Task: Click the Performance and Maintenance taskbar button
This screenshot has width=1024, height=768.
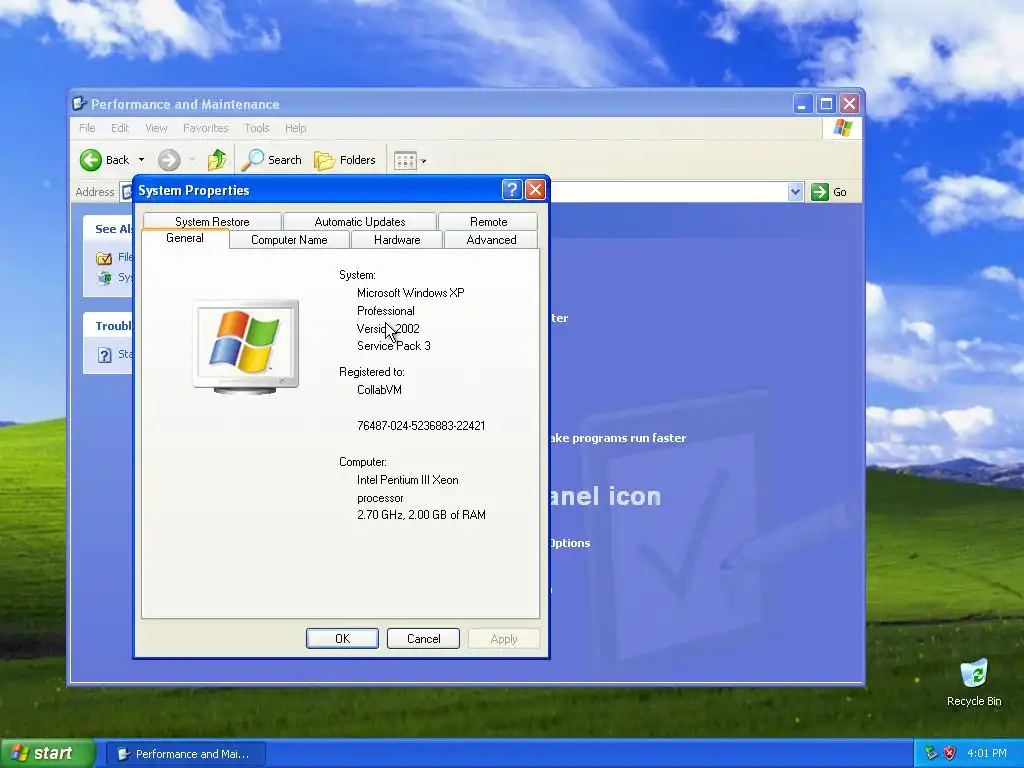Action: click(x=185, y=754)
